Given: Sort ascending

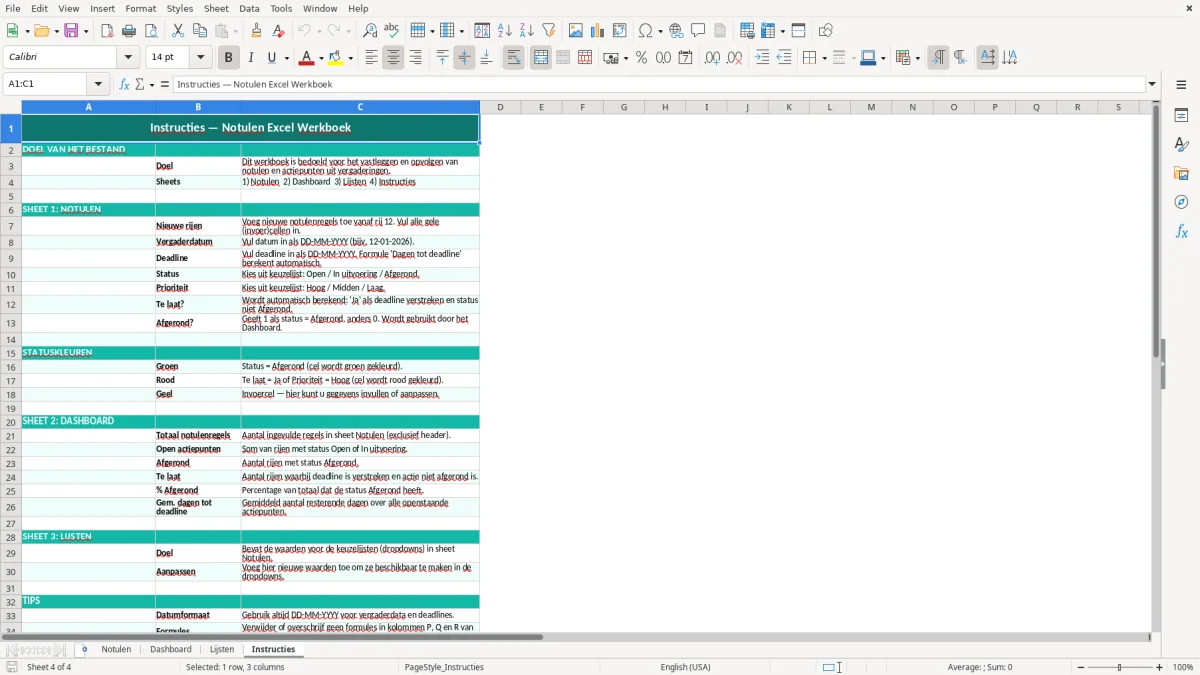Looking at the screenshot, I should pyautogui.click(x=505, y=31).
